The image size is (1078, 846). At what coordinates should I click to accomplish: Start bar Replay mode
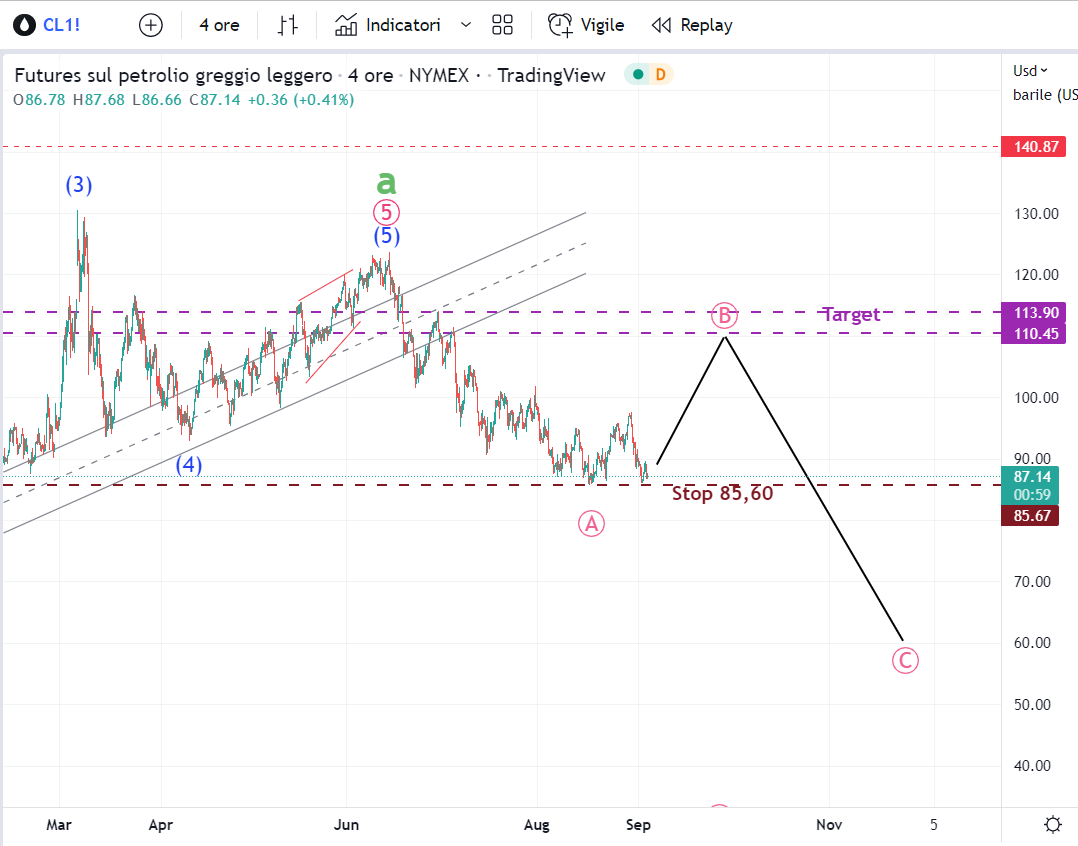pyautogui.click(x=692, y=25)
